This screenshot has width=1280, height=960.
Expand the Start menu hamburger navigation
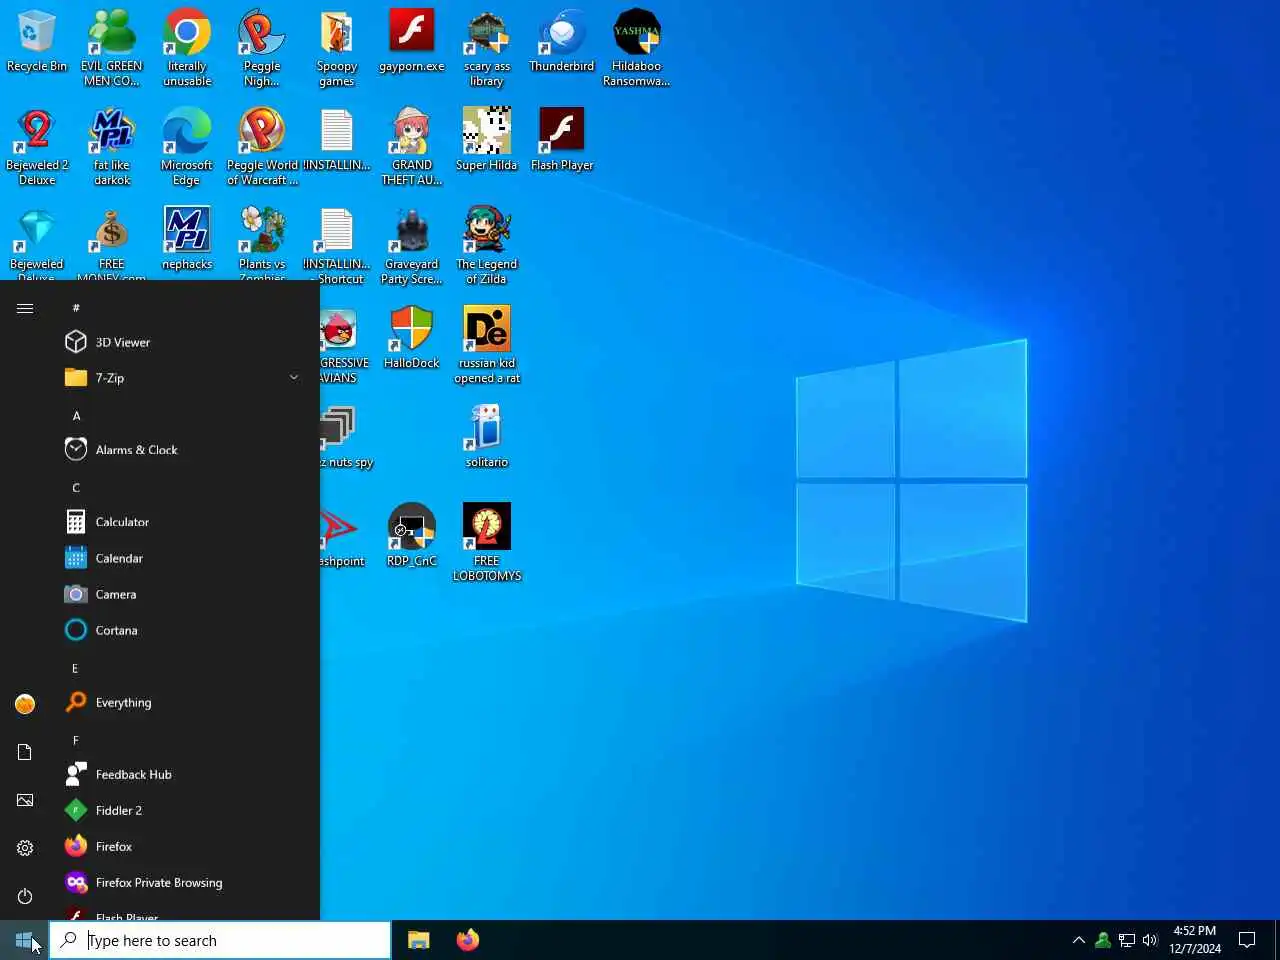tap(25, 308)
